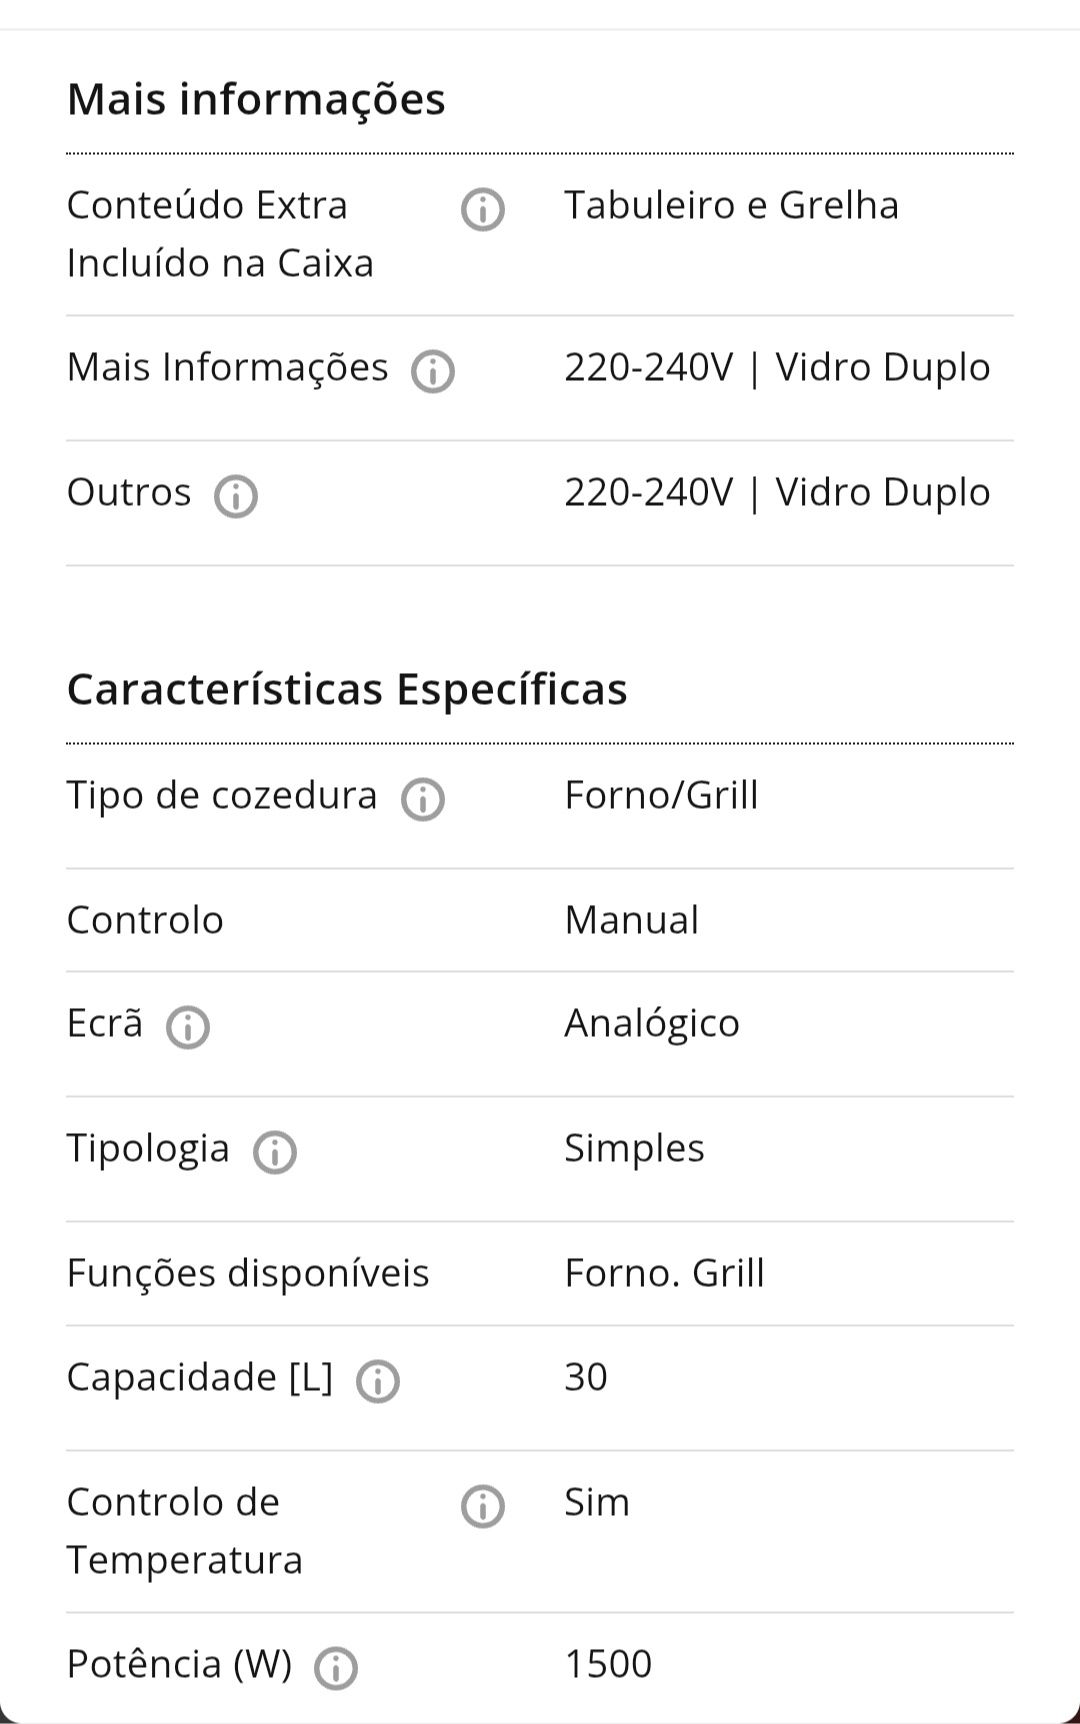Select the Características Específicas heading
Screen dimensions: 1080x1724
[x=347, y=689]
